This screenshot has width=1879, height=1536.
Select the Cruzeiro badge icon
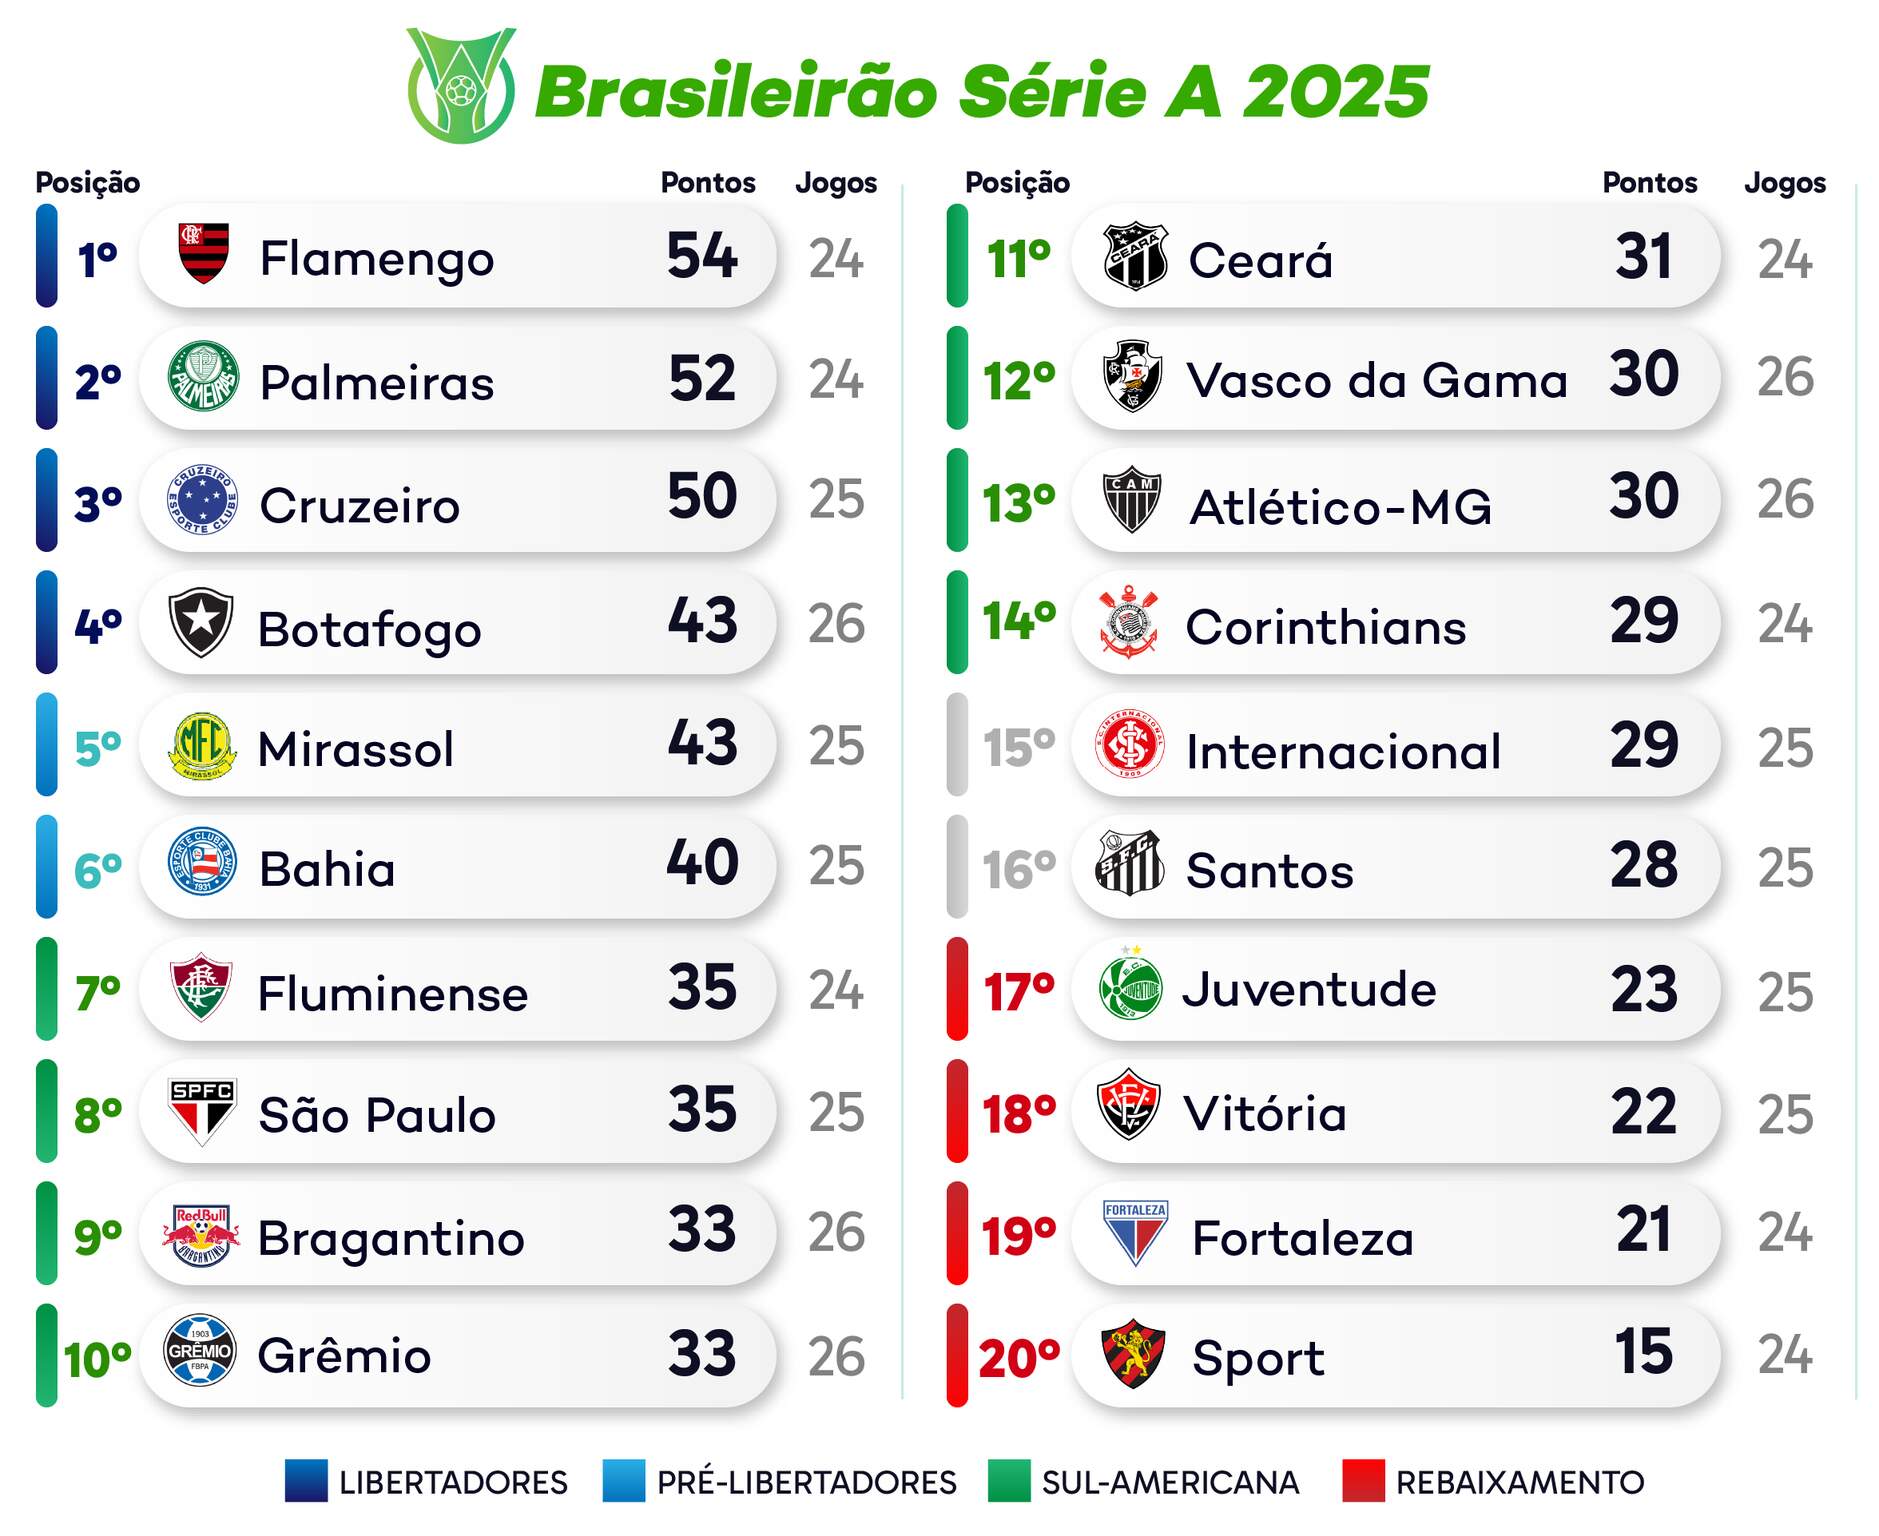[x=203, y=500]
